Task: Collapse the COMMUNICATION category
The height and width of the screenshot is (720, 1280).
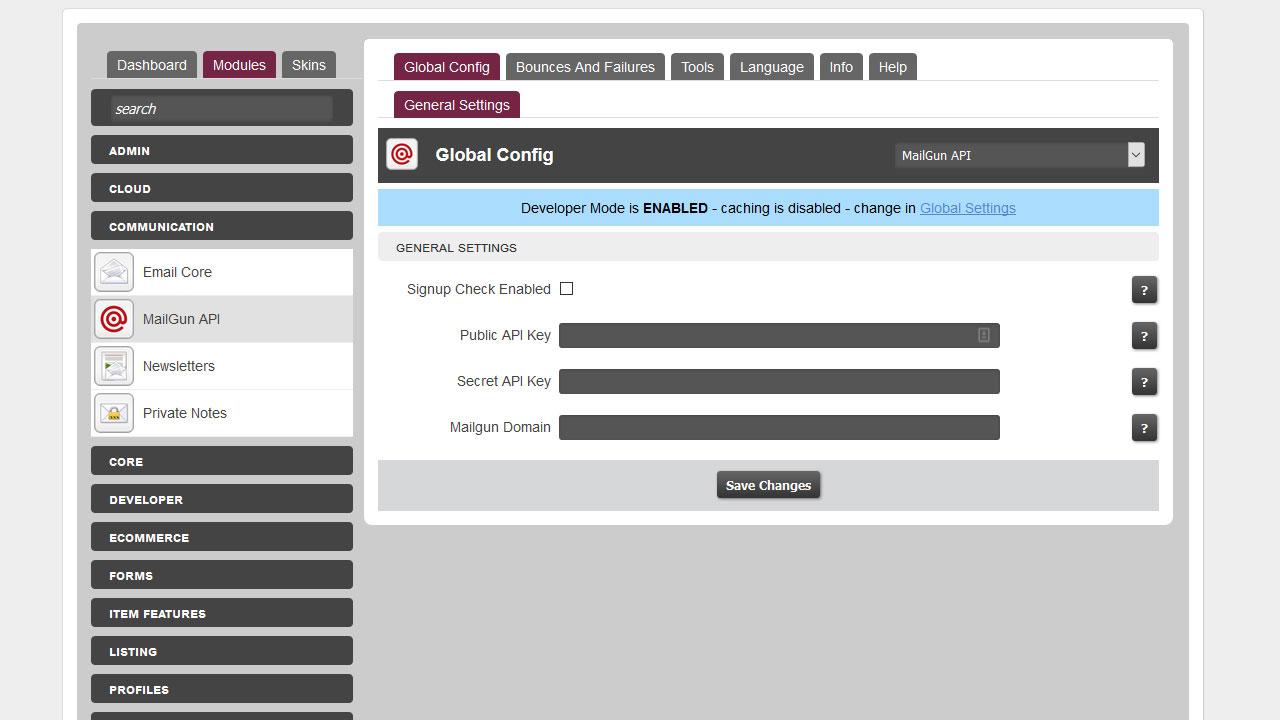Action: pos(221,226)
